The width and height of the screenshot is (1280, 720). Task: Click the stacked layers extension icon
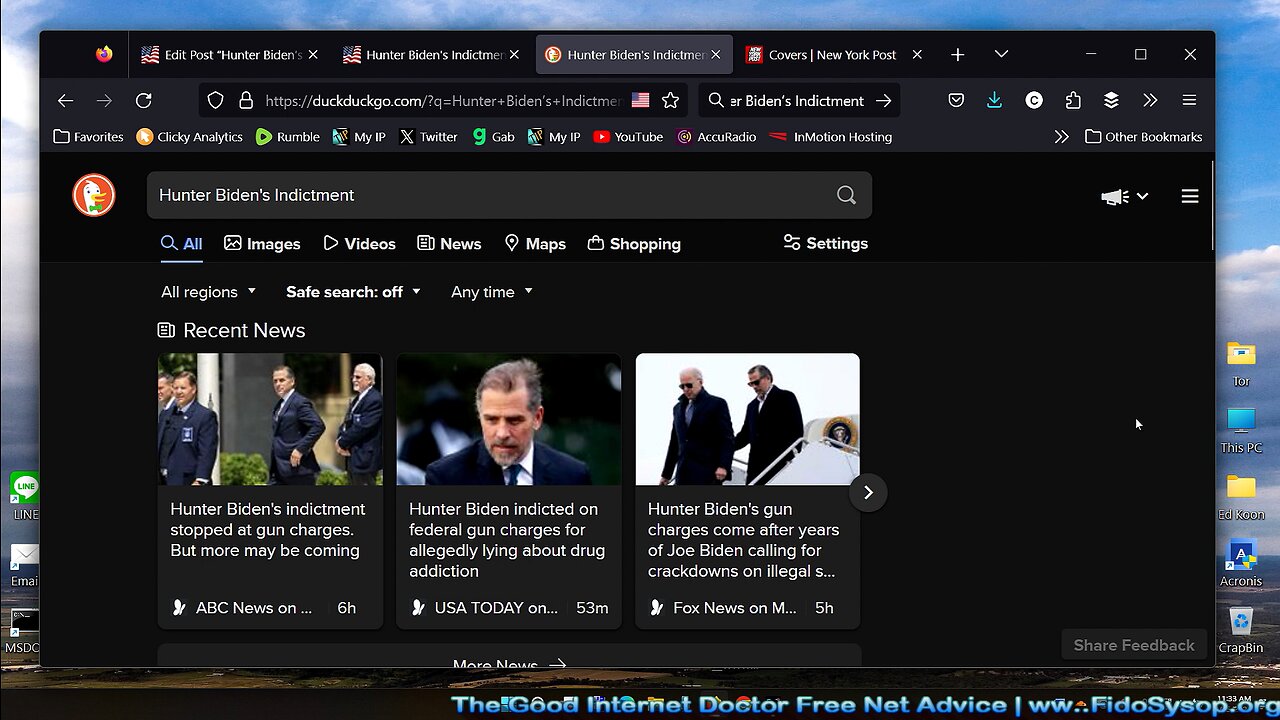[1111, 100]
